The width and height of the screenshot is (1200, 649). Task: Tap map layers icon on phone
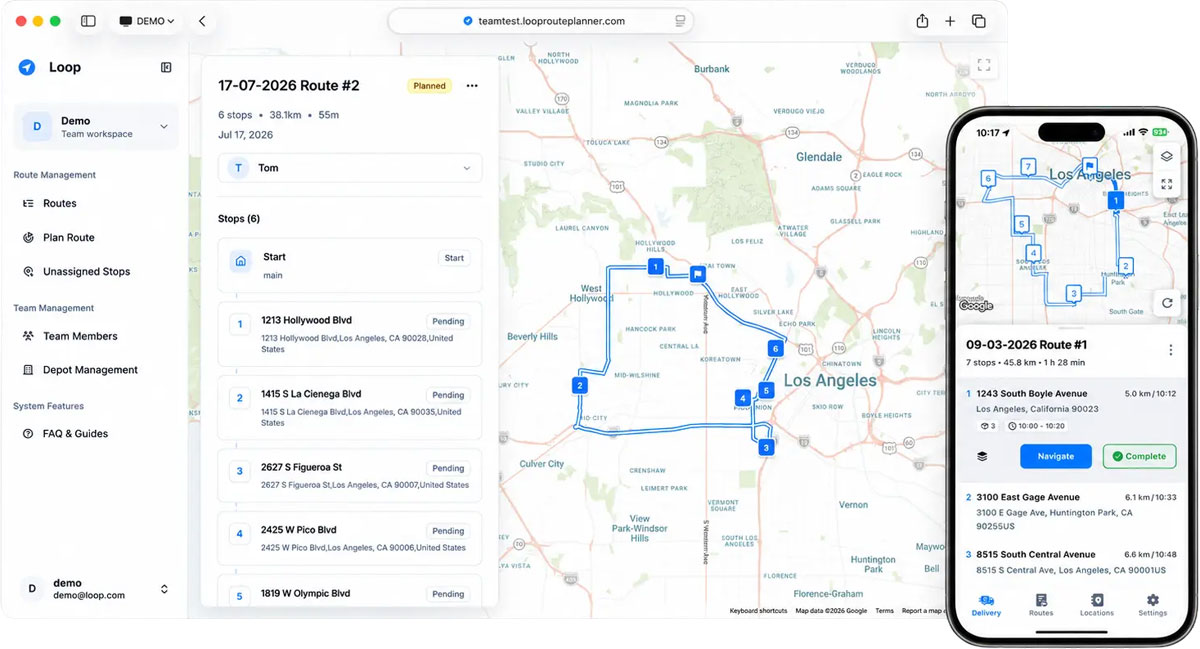tap(1166, 157)
